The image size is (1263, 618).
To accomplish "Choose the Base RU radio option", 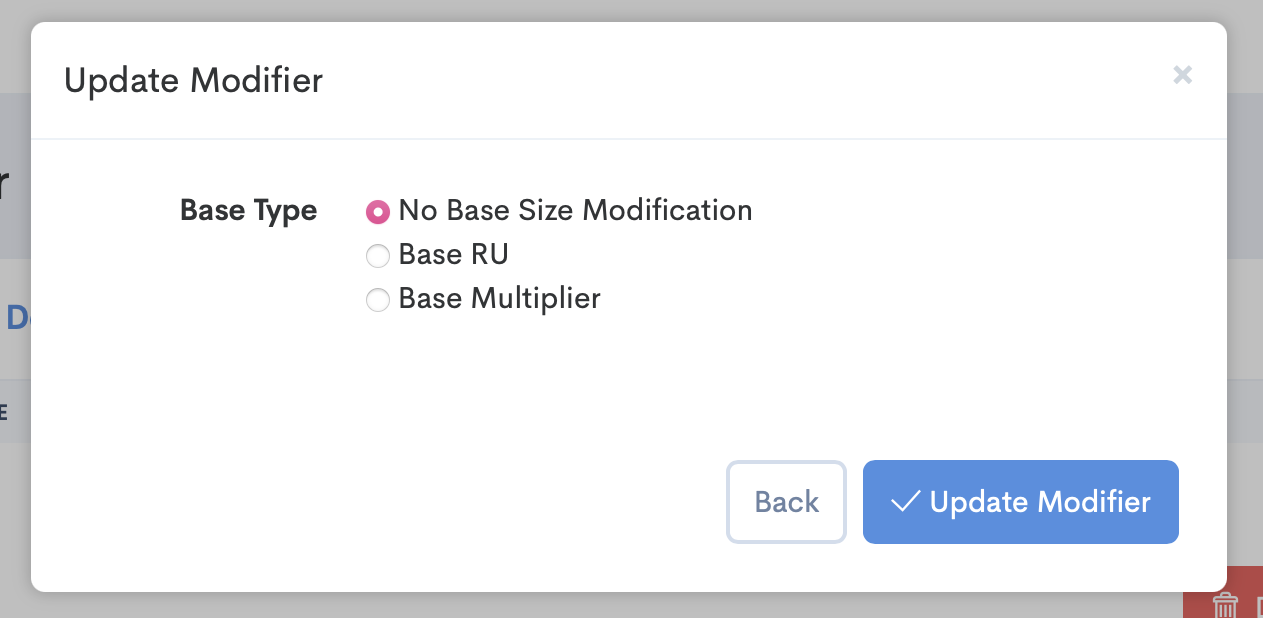I will (x=377, y=256).
